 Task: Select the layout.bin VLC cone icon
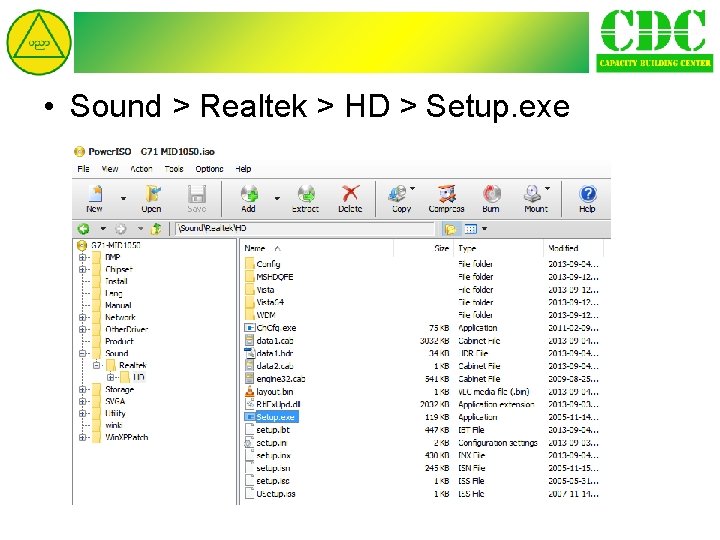[249, 392]
